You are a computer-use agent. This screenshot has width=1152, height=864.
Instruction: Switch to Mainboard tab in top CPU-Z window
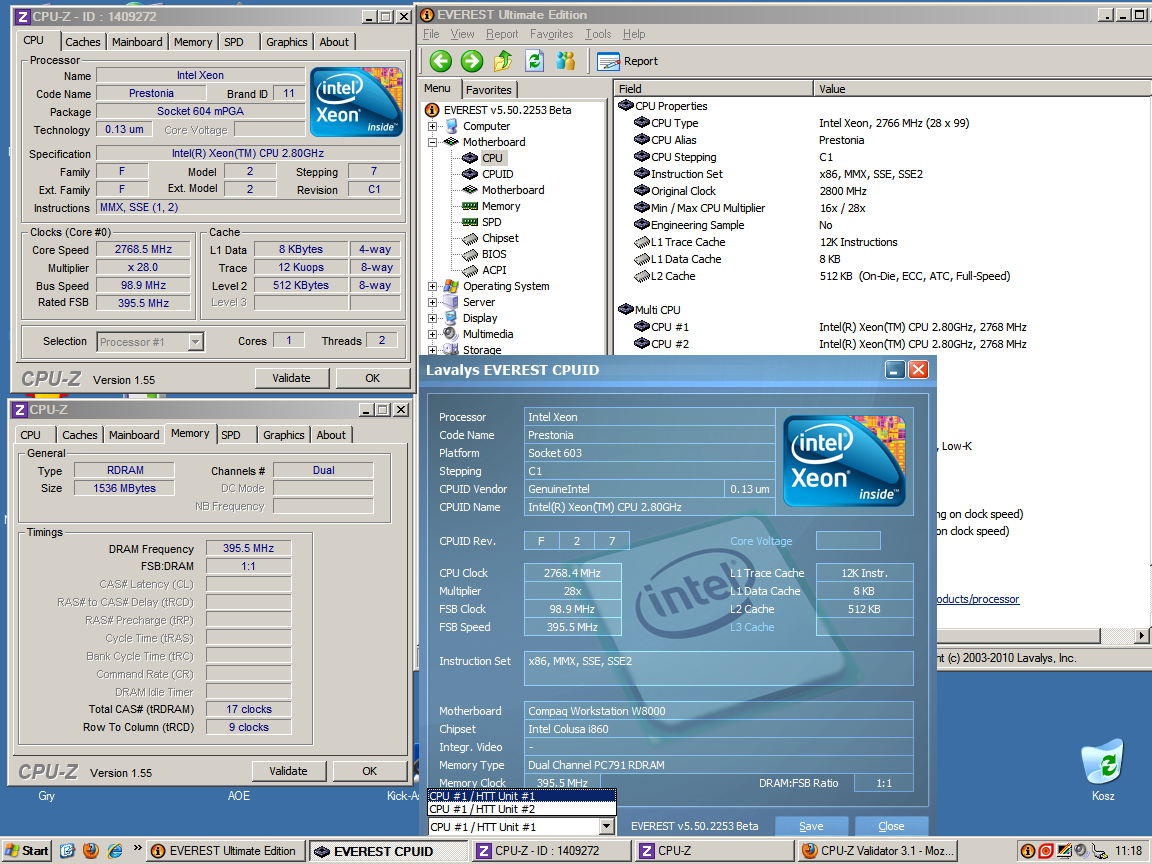[137, 42]
